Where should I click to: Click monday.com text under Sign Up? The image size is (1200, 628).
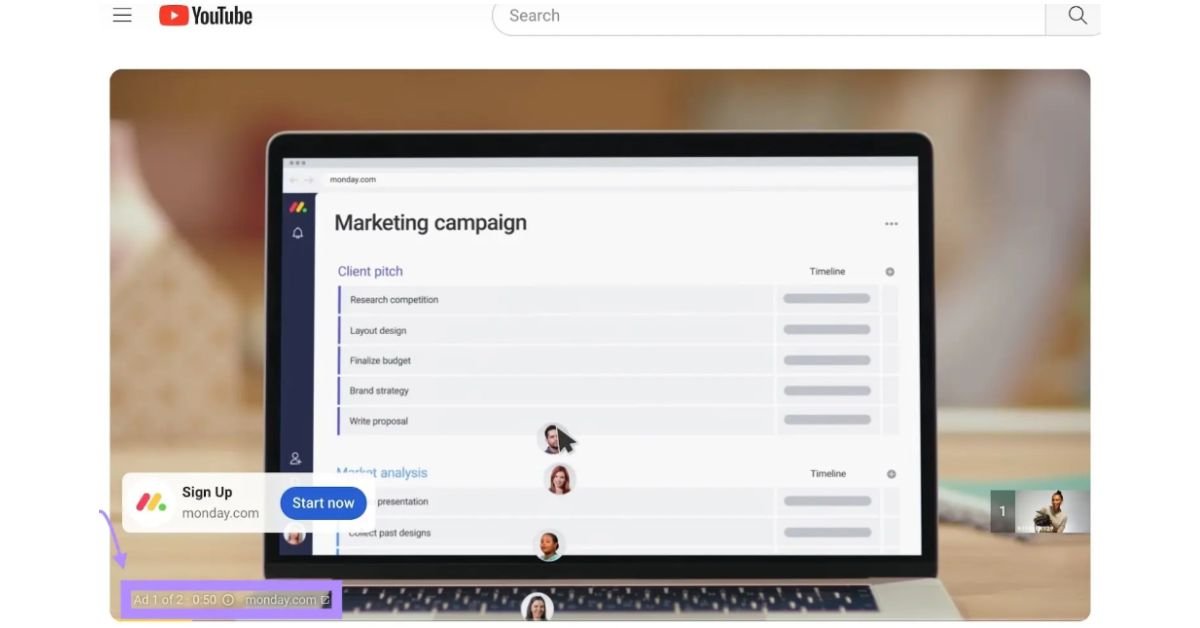(220, 513)
